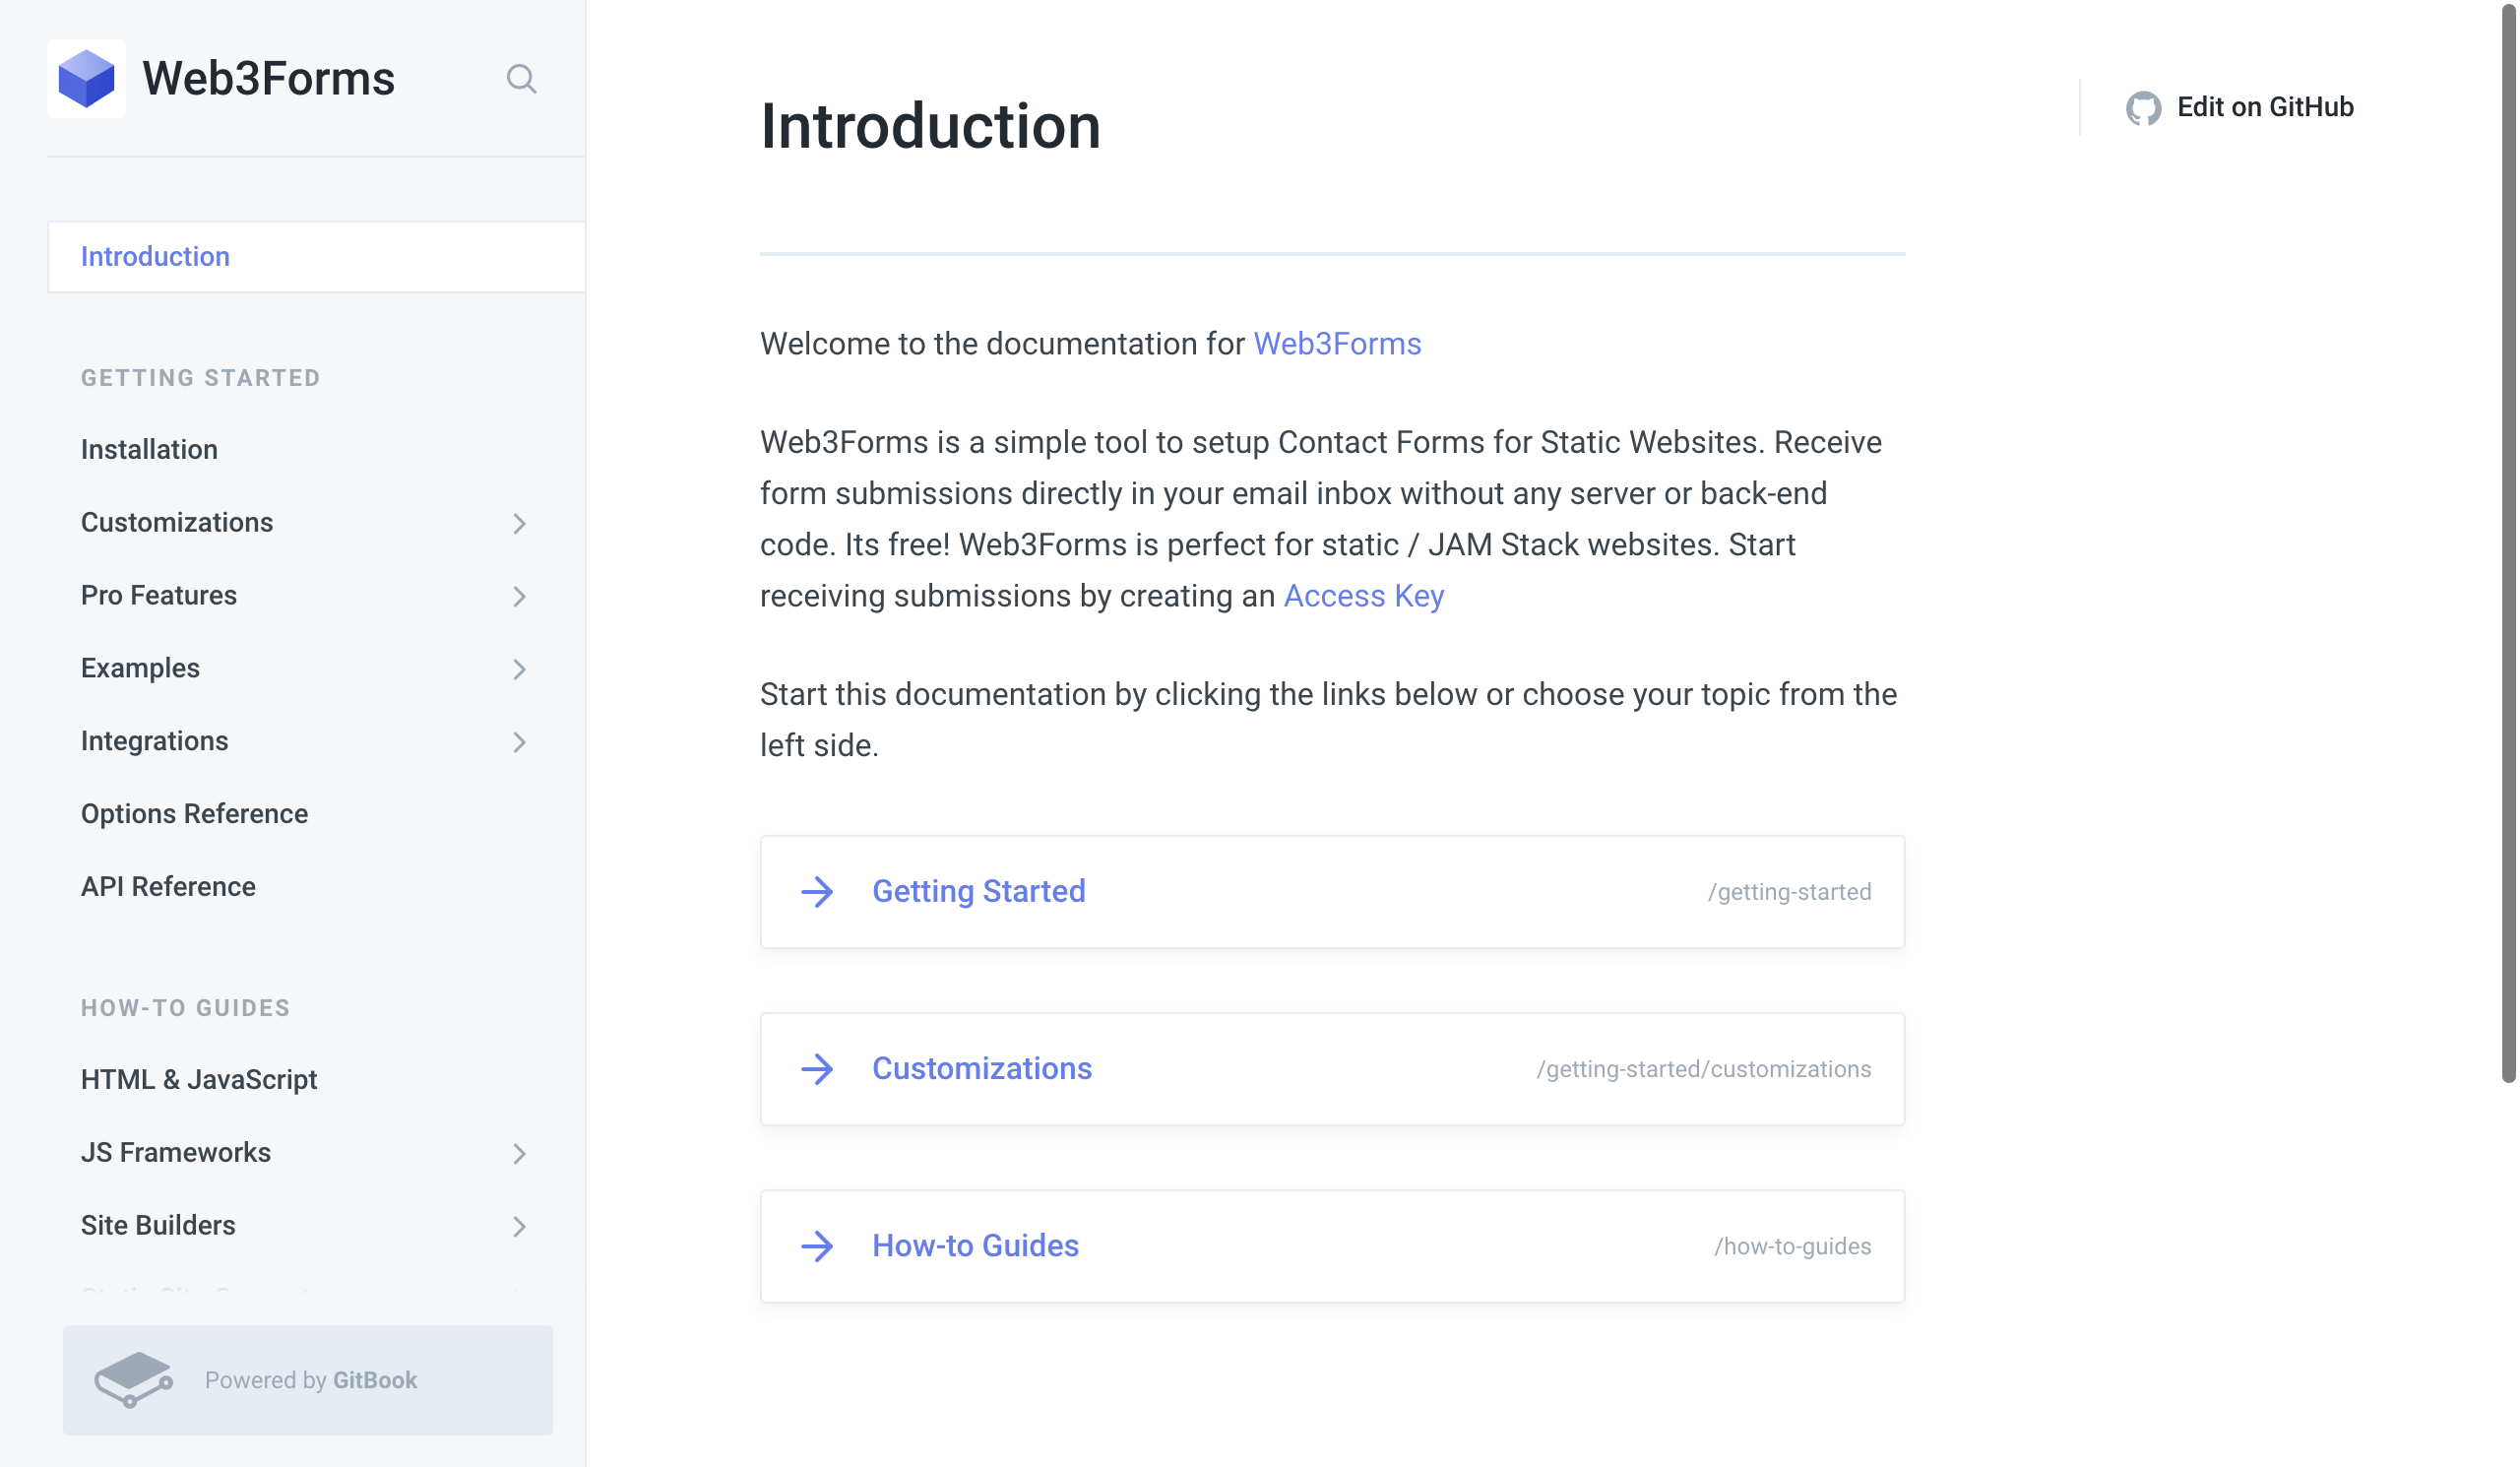Click arrow icon on Customizations card
Screen dimensions: 2520x1467
pyautogui.click(x=817, y=1069)
